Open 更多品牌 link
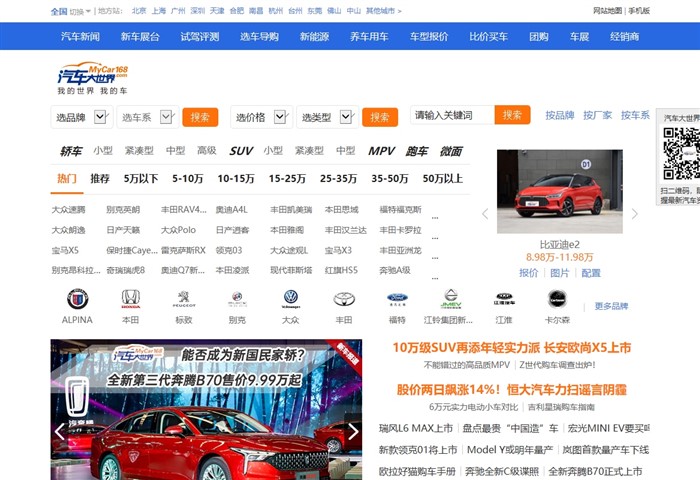This screenshot has width=700, height=480. pos(611,306)
